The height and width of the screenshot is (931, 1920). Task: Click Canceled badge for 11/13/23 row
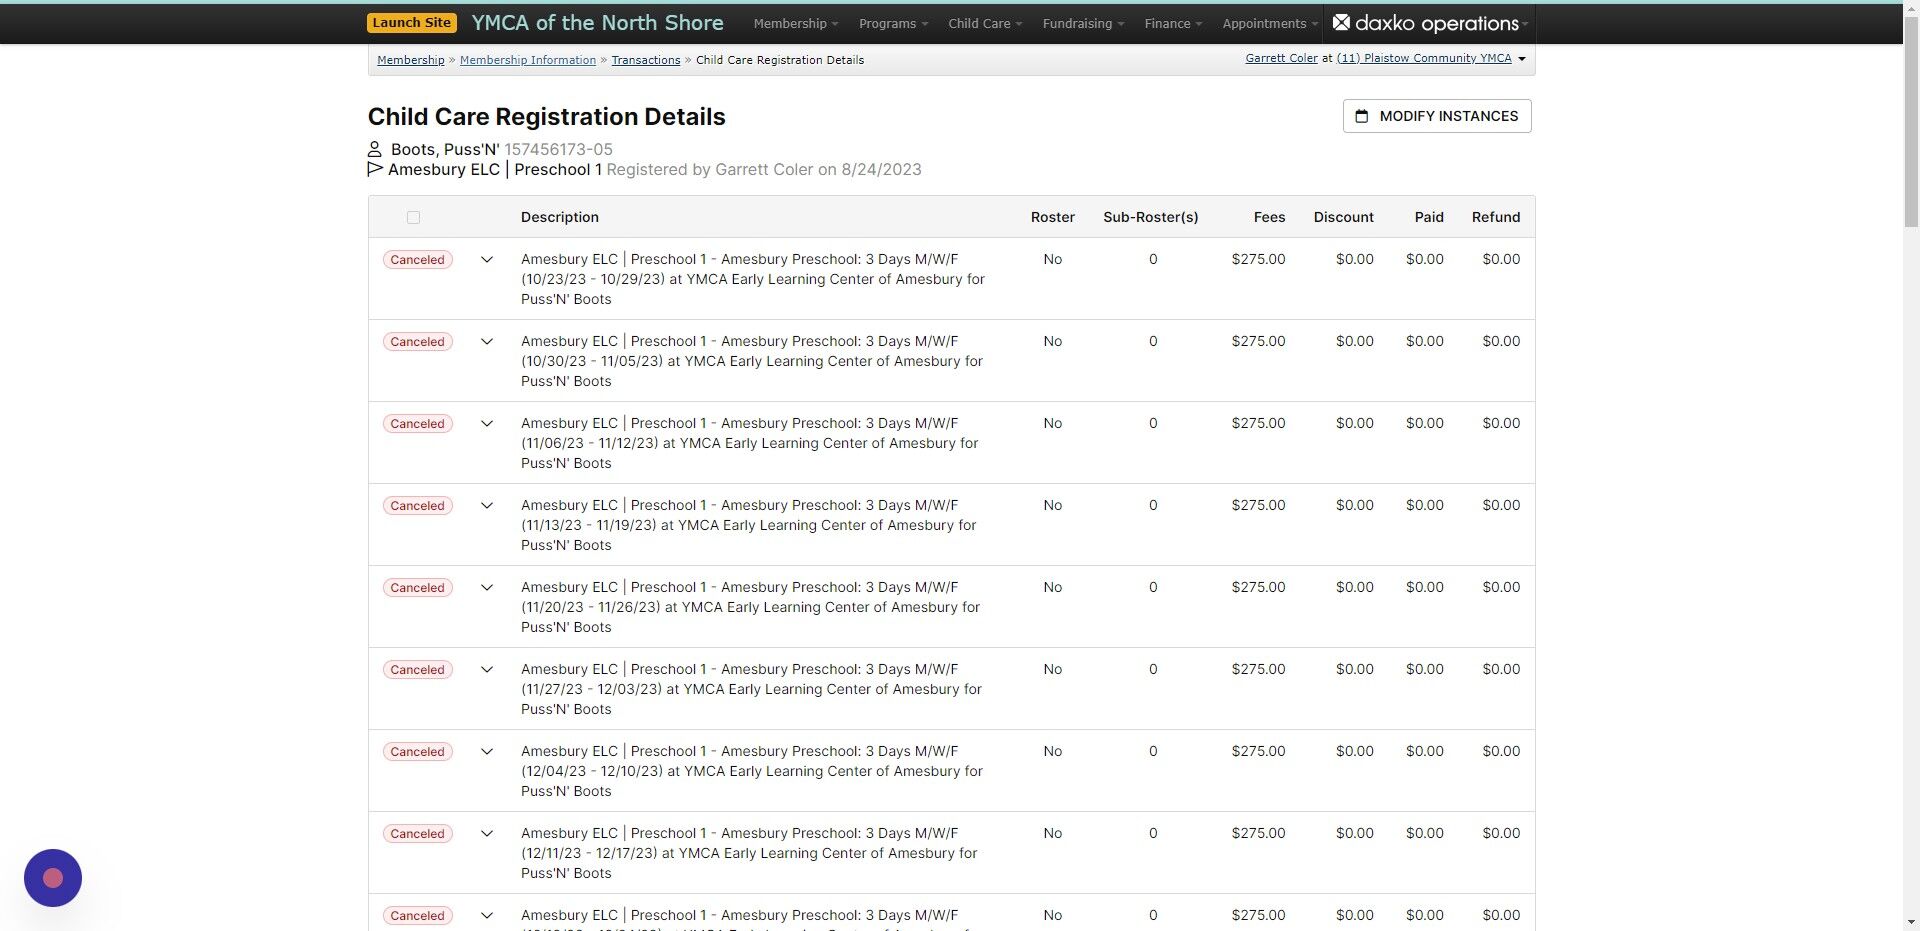tap(417, 506)
